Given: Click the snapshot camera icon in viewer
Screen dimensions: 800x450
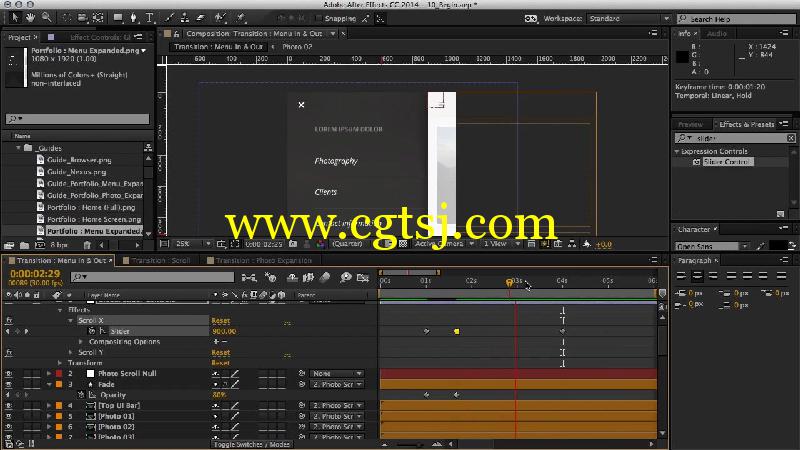Looking at the screenshot, I should coord(293,244).
